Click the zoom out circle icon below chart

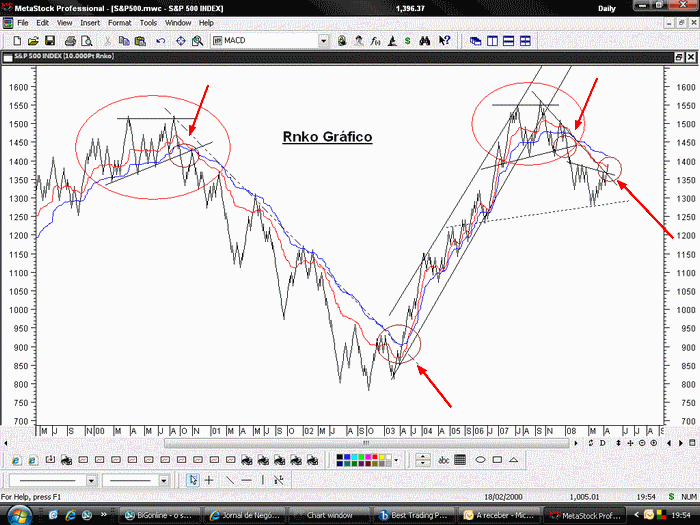point(642,443)
